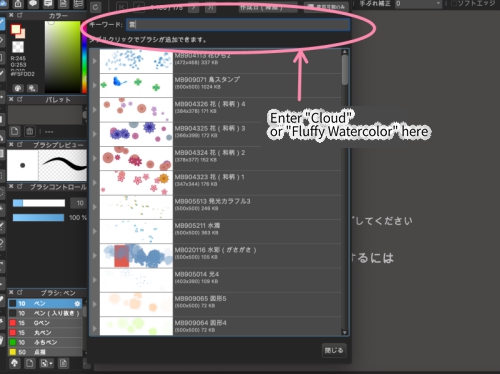The height and width of the screenshot is (374, 500).
Task: Expand the 鳥スタンプ brush entry arrow
Action: coord(95,85)
